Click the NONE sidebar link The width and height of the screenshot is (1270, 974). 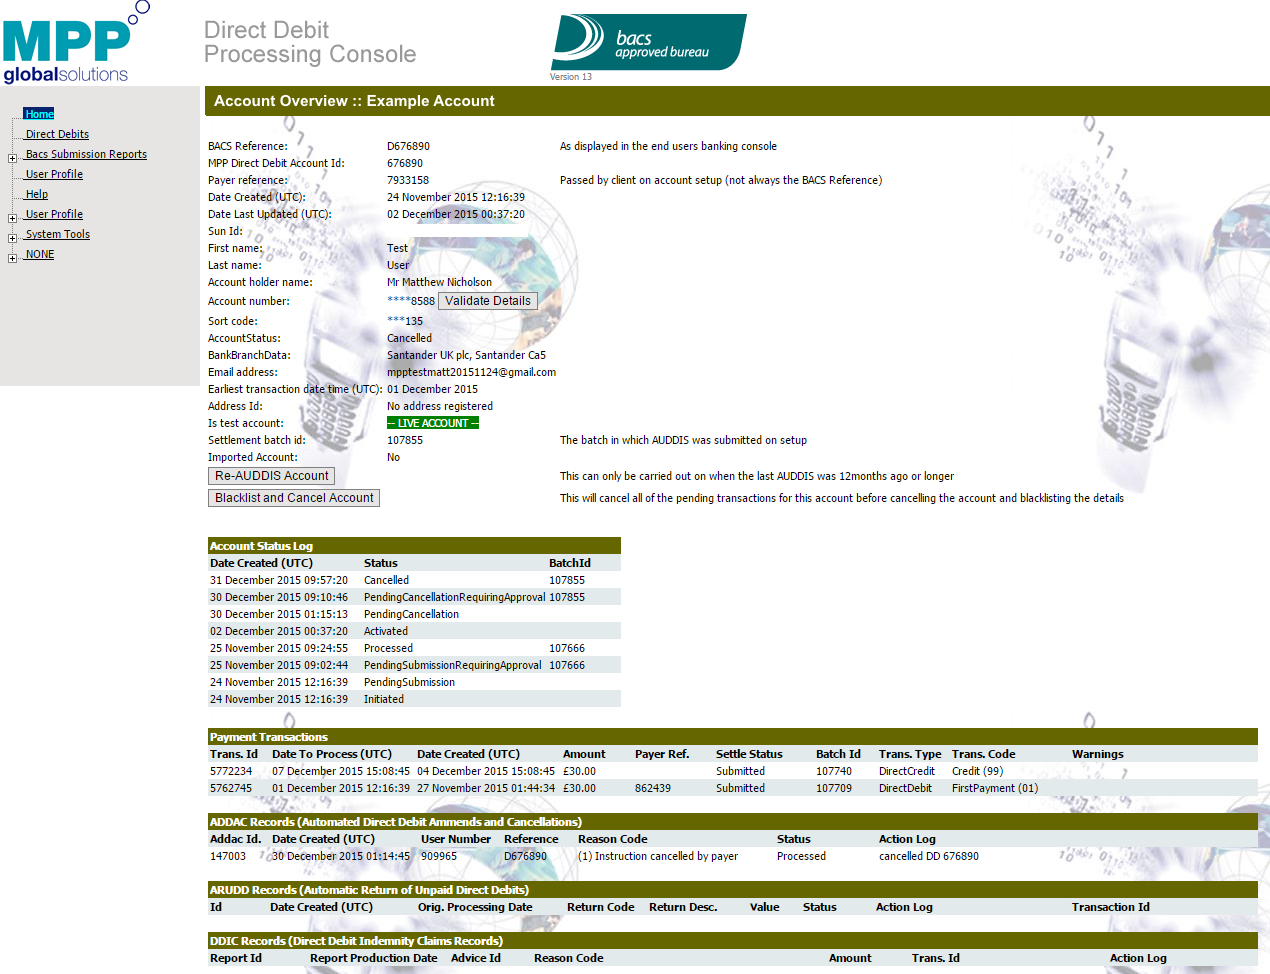40,254
